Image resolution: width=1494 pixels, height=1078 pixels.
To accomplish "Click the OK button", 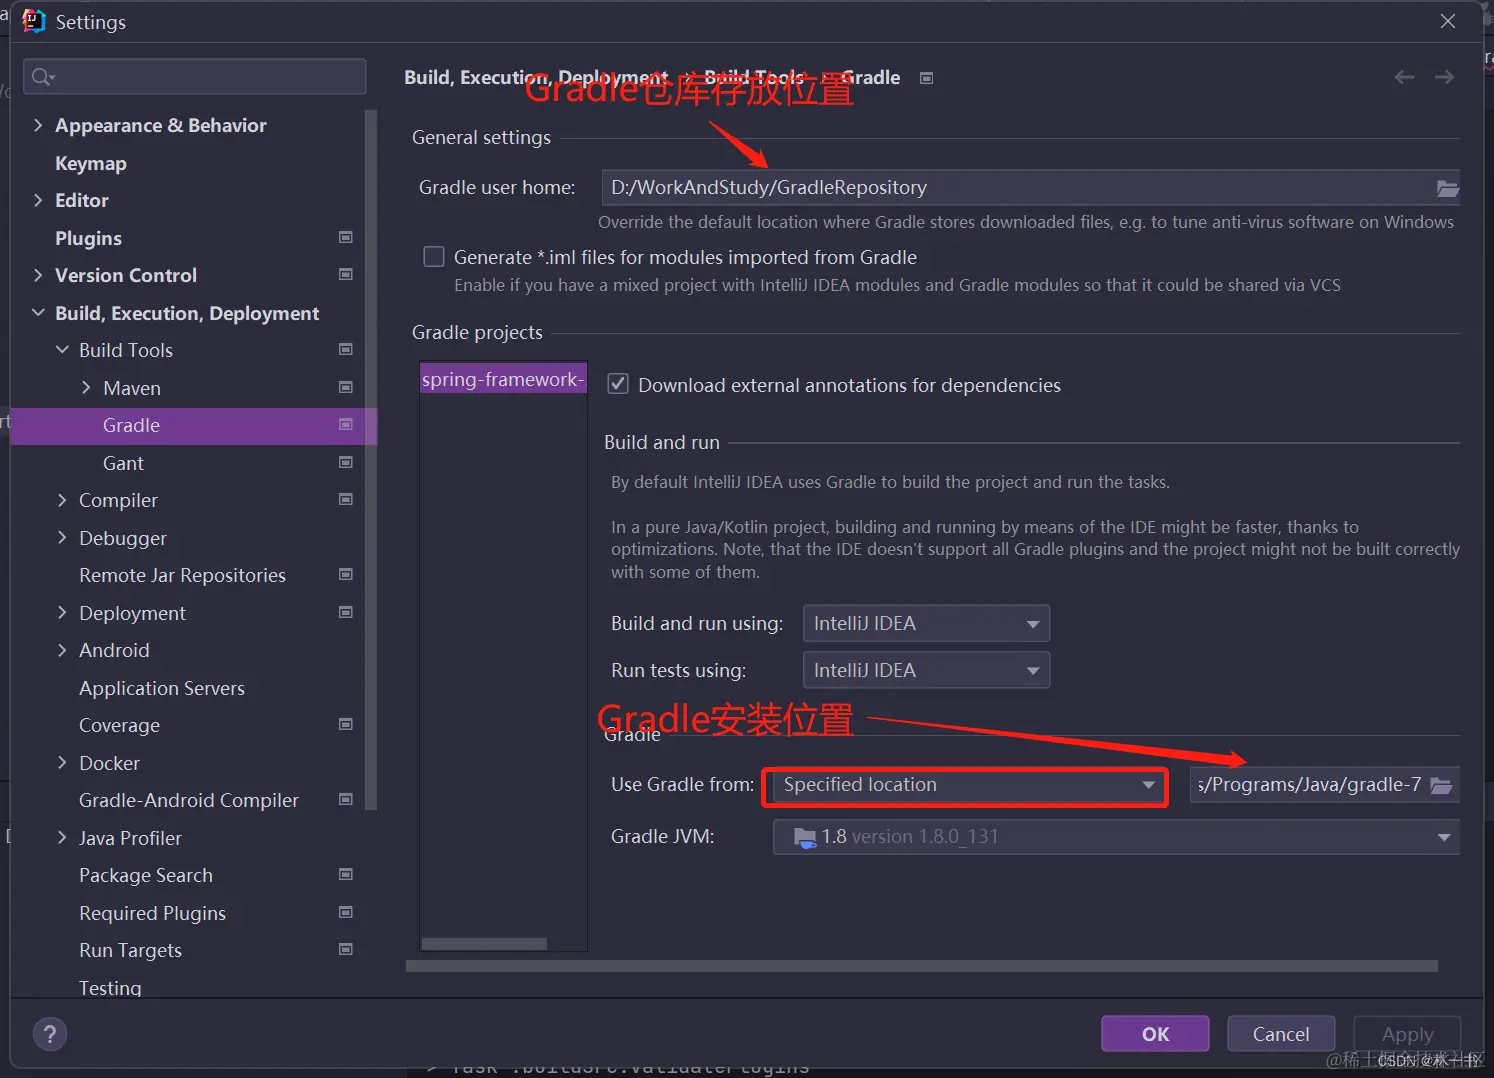I will [1155, 1034].
